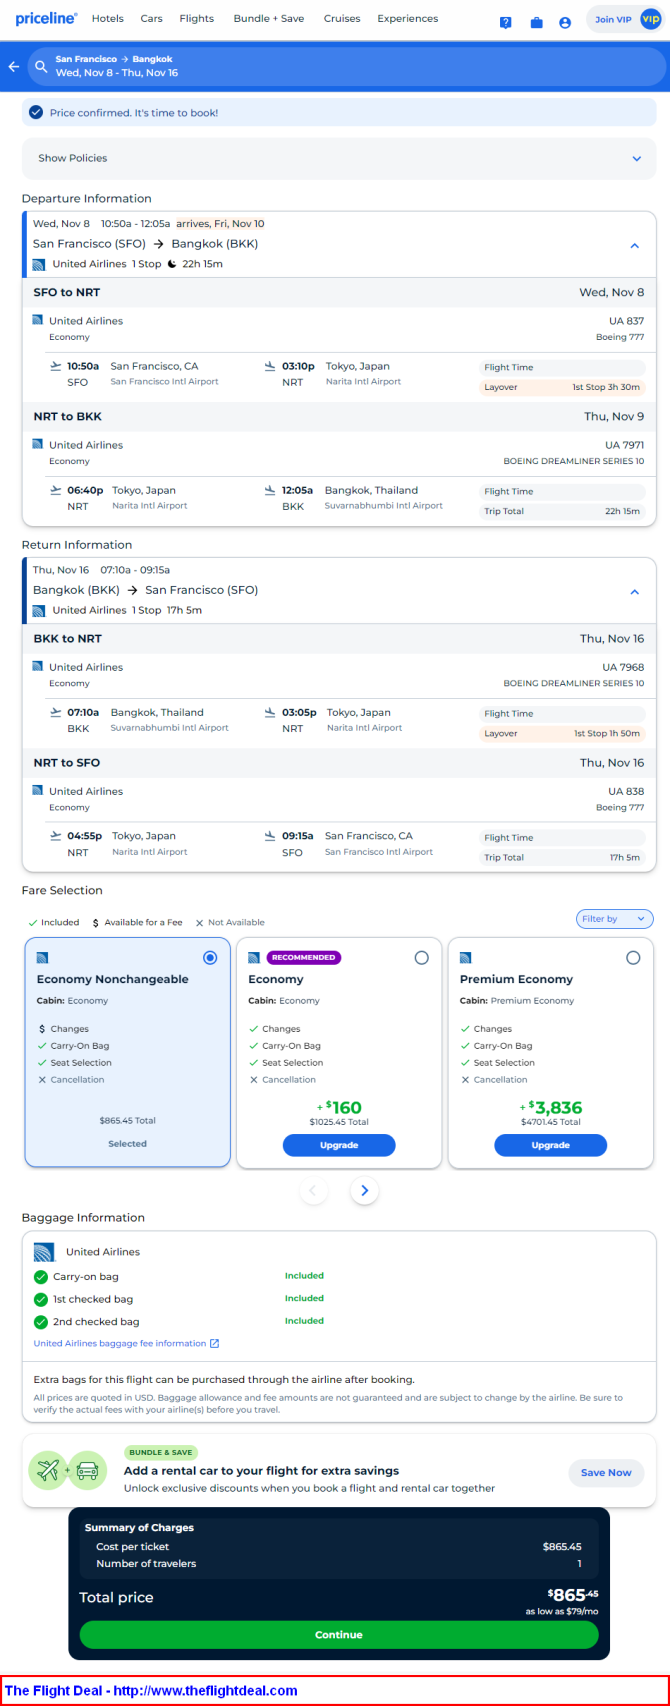Click the San Francisco to Bangkok search field
The height and width of the screenshot is (1706, 670).
[x=347, y=66]
